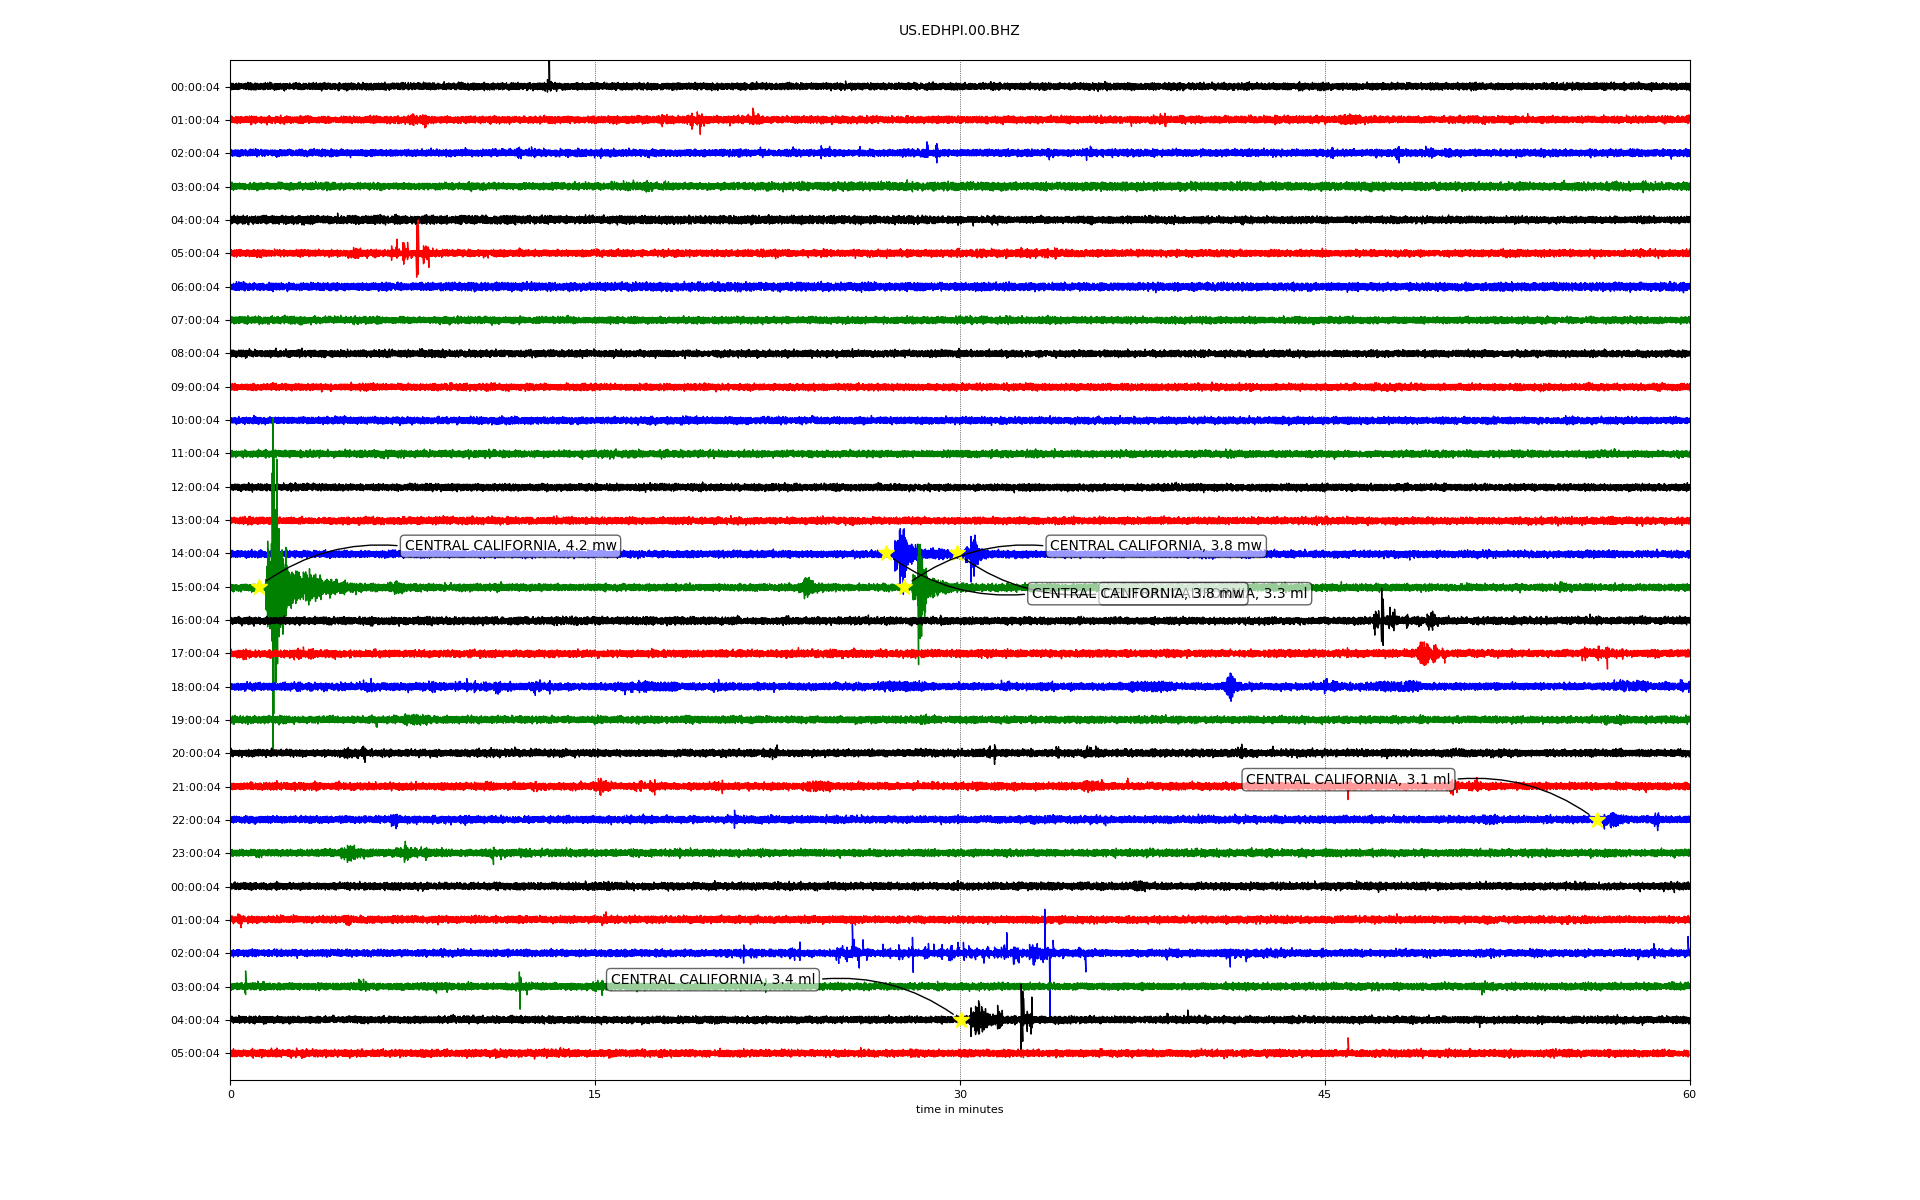Click the last 05:00:04 time label
1920x1200 pixels.
pos(195,1053)
